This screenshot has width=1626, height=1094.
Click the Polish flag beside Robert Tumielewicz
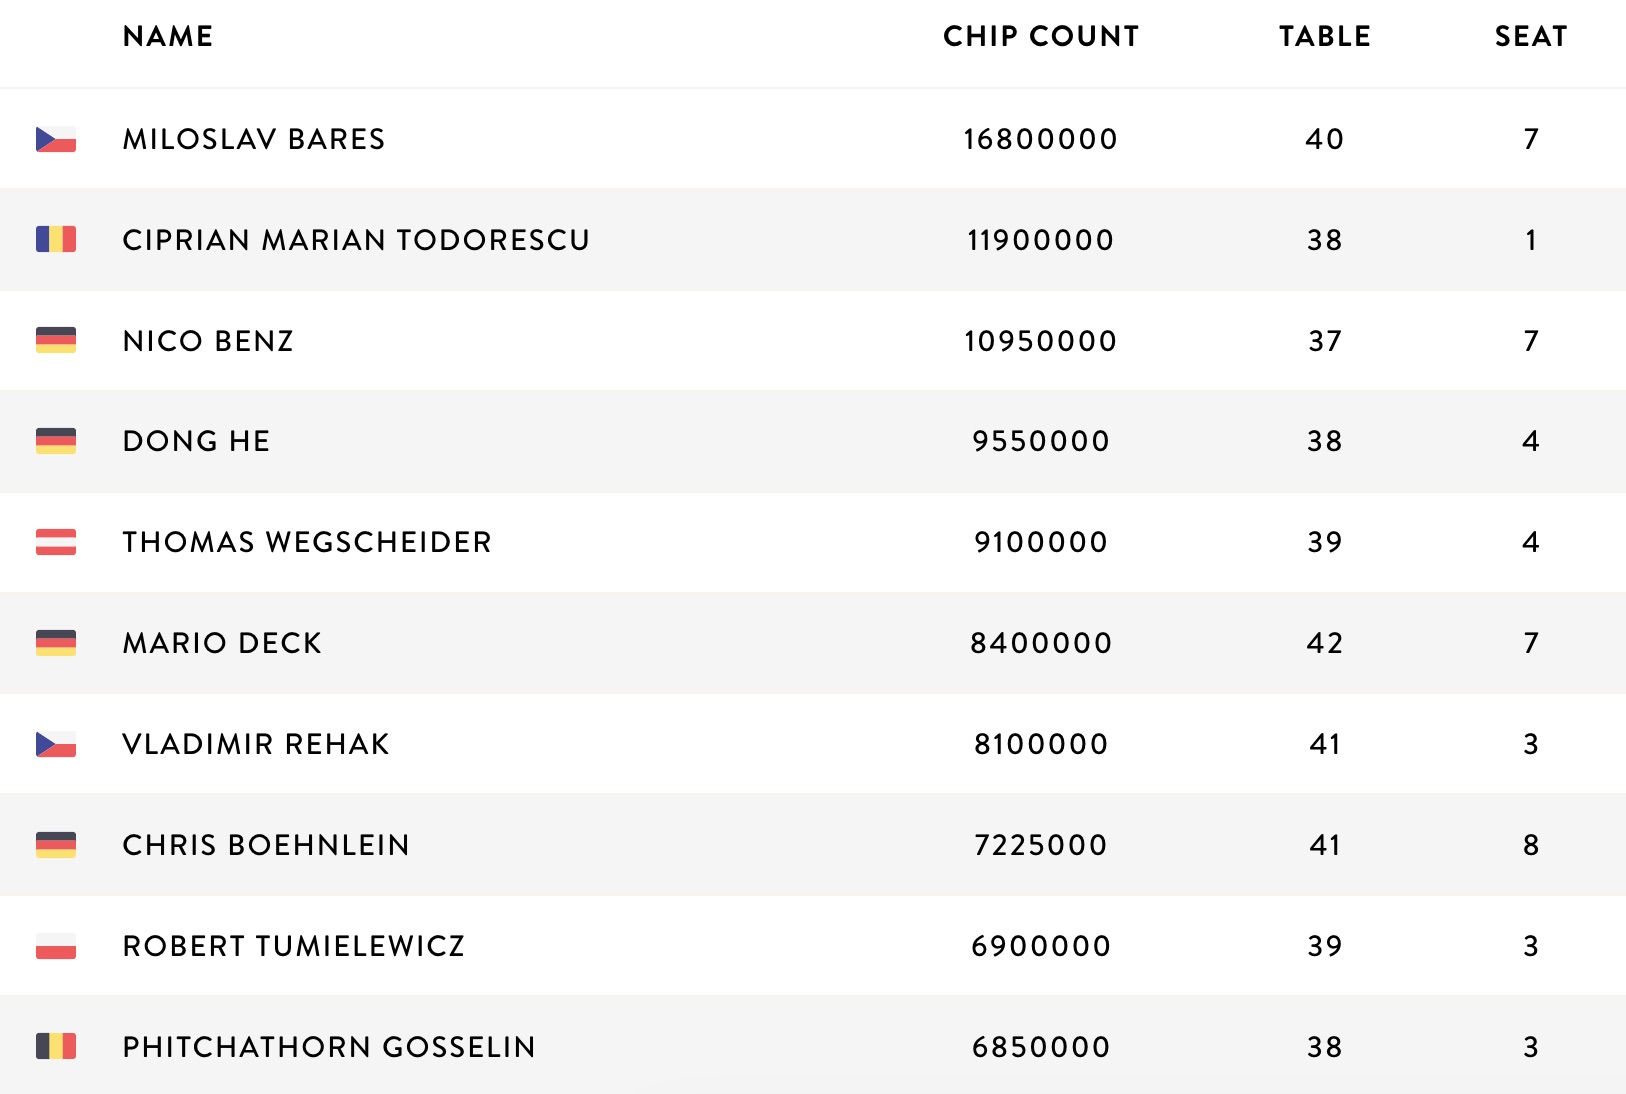(x=56, y=946)
